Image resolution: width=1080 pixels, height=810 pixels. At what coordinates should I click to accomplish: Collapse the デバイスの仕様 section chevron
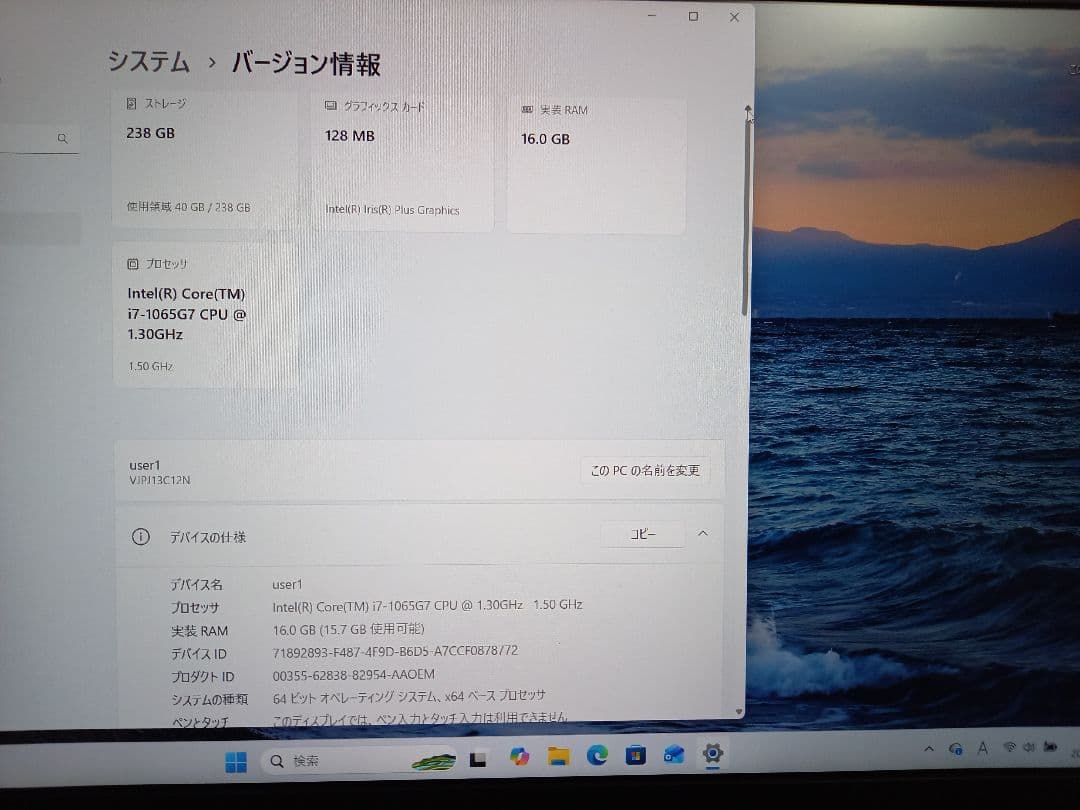(703, 534)
